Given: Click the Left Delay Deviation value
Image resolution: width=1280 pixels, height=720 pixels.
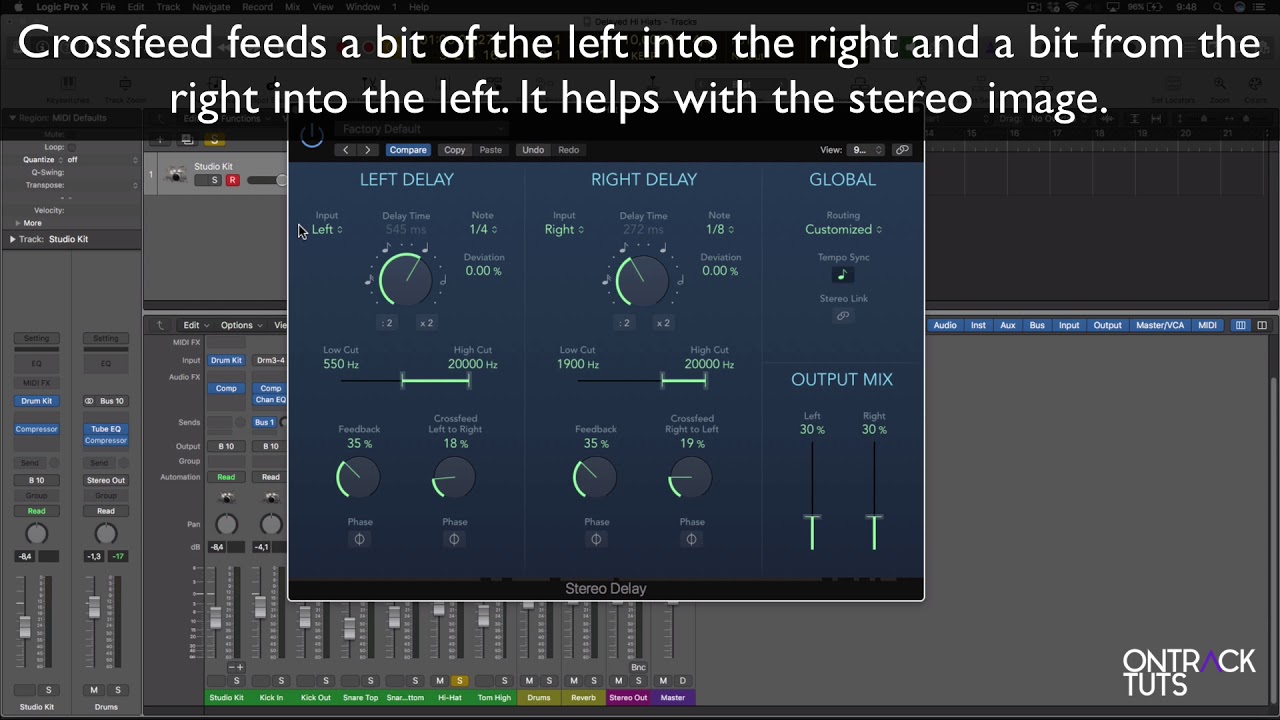Looking at the screenshot, I should [x=483, y=271].
